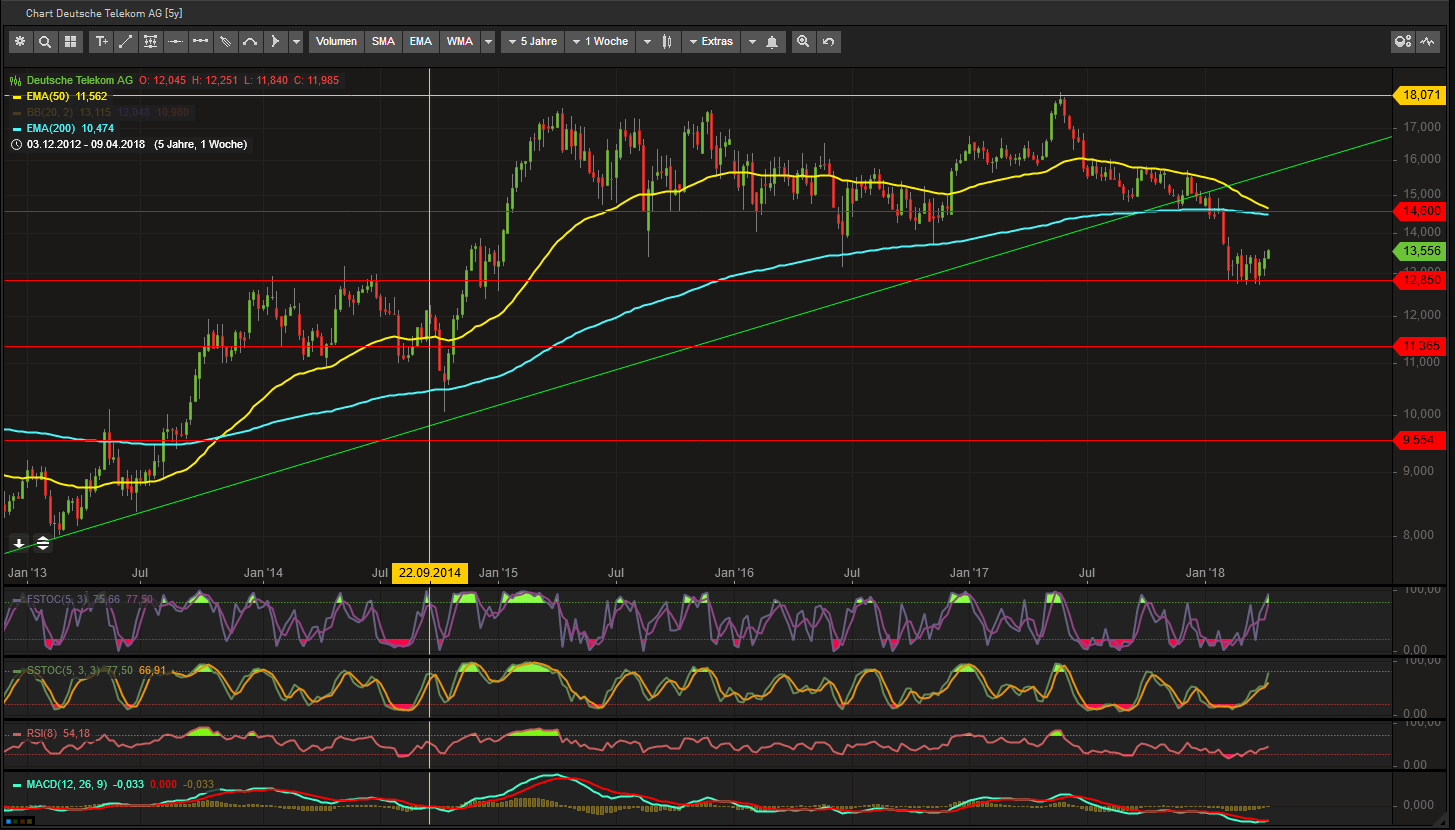Toggle the Volumen indicator
The image size is (1455, 830).
click(x=335, y=41)
